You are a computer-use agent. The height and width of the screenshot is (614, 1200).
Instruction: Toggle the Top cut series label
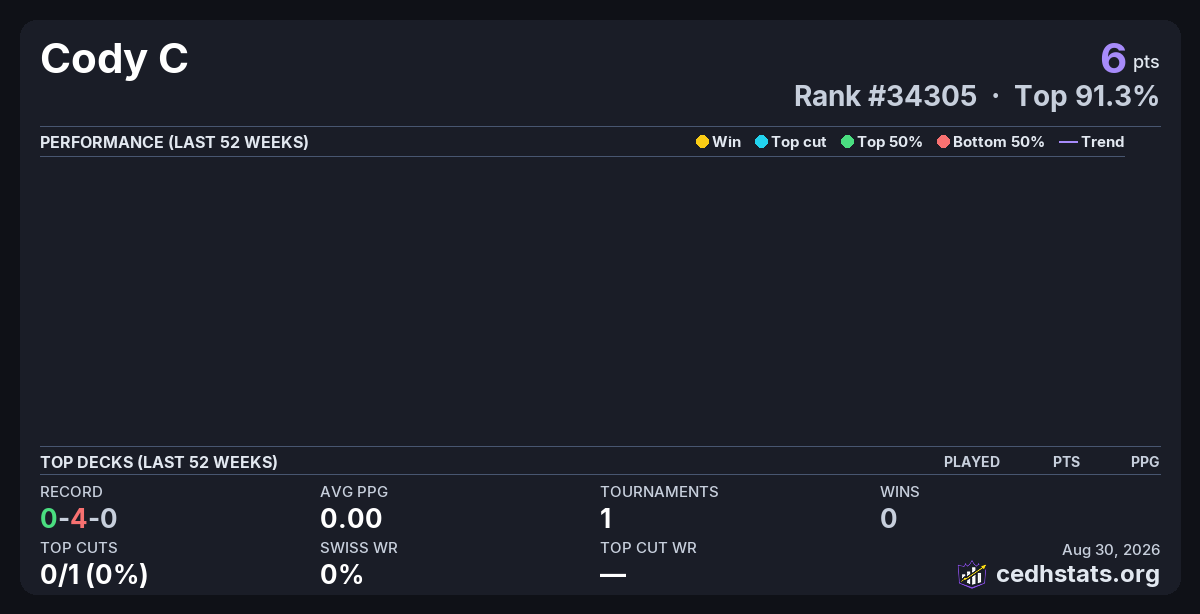click(799, 142)
